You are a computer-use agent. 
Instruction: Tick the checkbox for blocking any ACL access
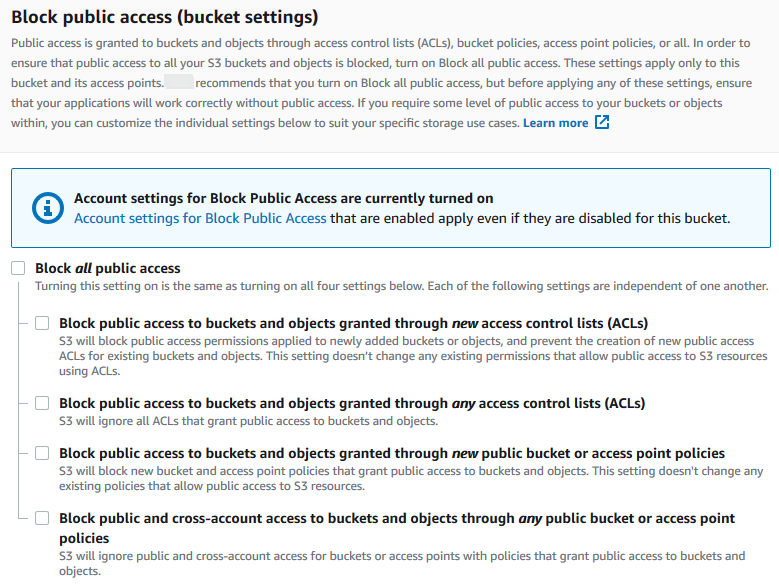42,403
